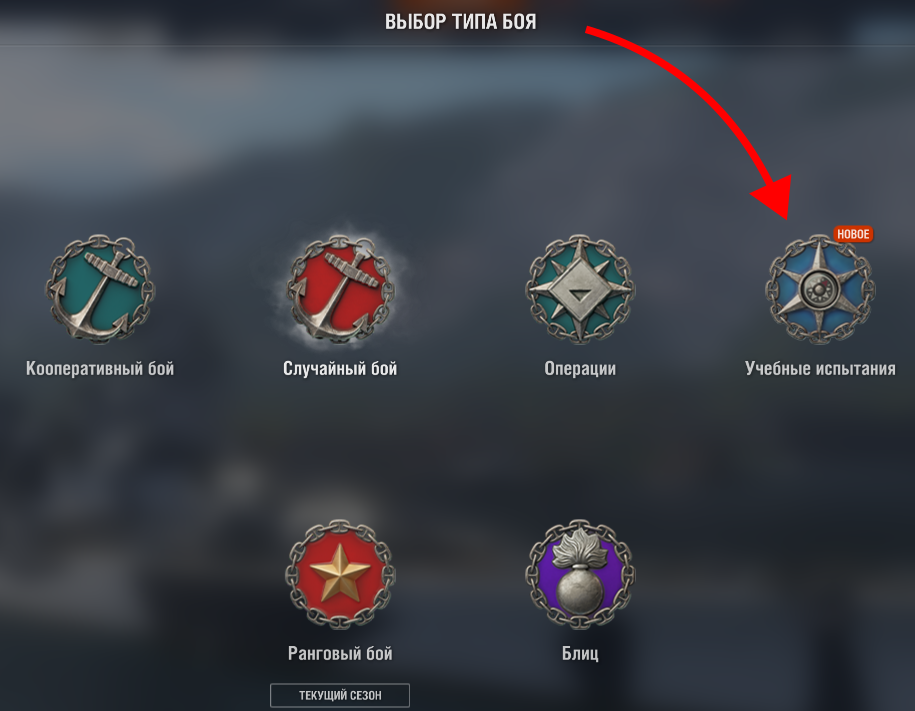The image size is (915, 711).
Task: Click the НОВОЕ badge on Учебные испытания
Action: coord(853,234)
